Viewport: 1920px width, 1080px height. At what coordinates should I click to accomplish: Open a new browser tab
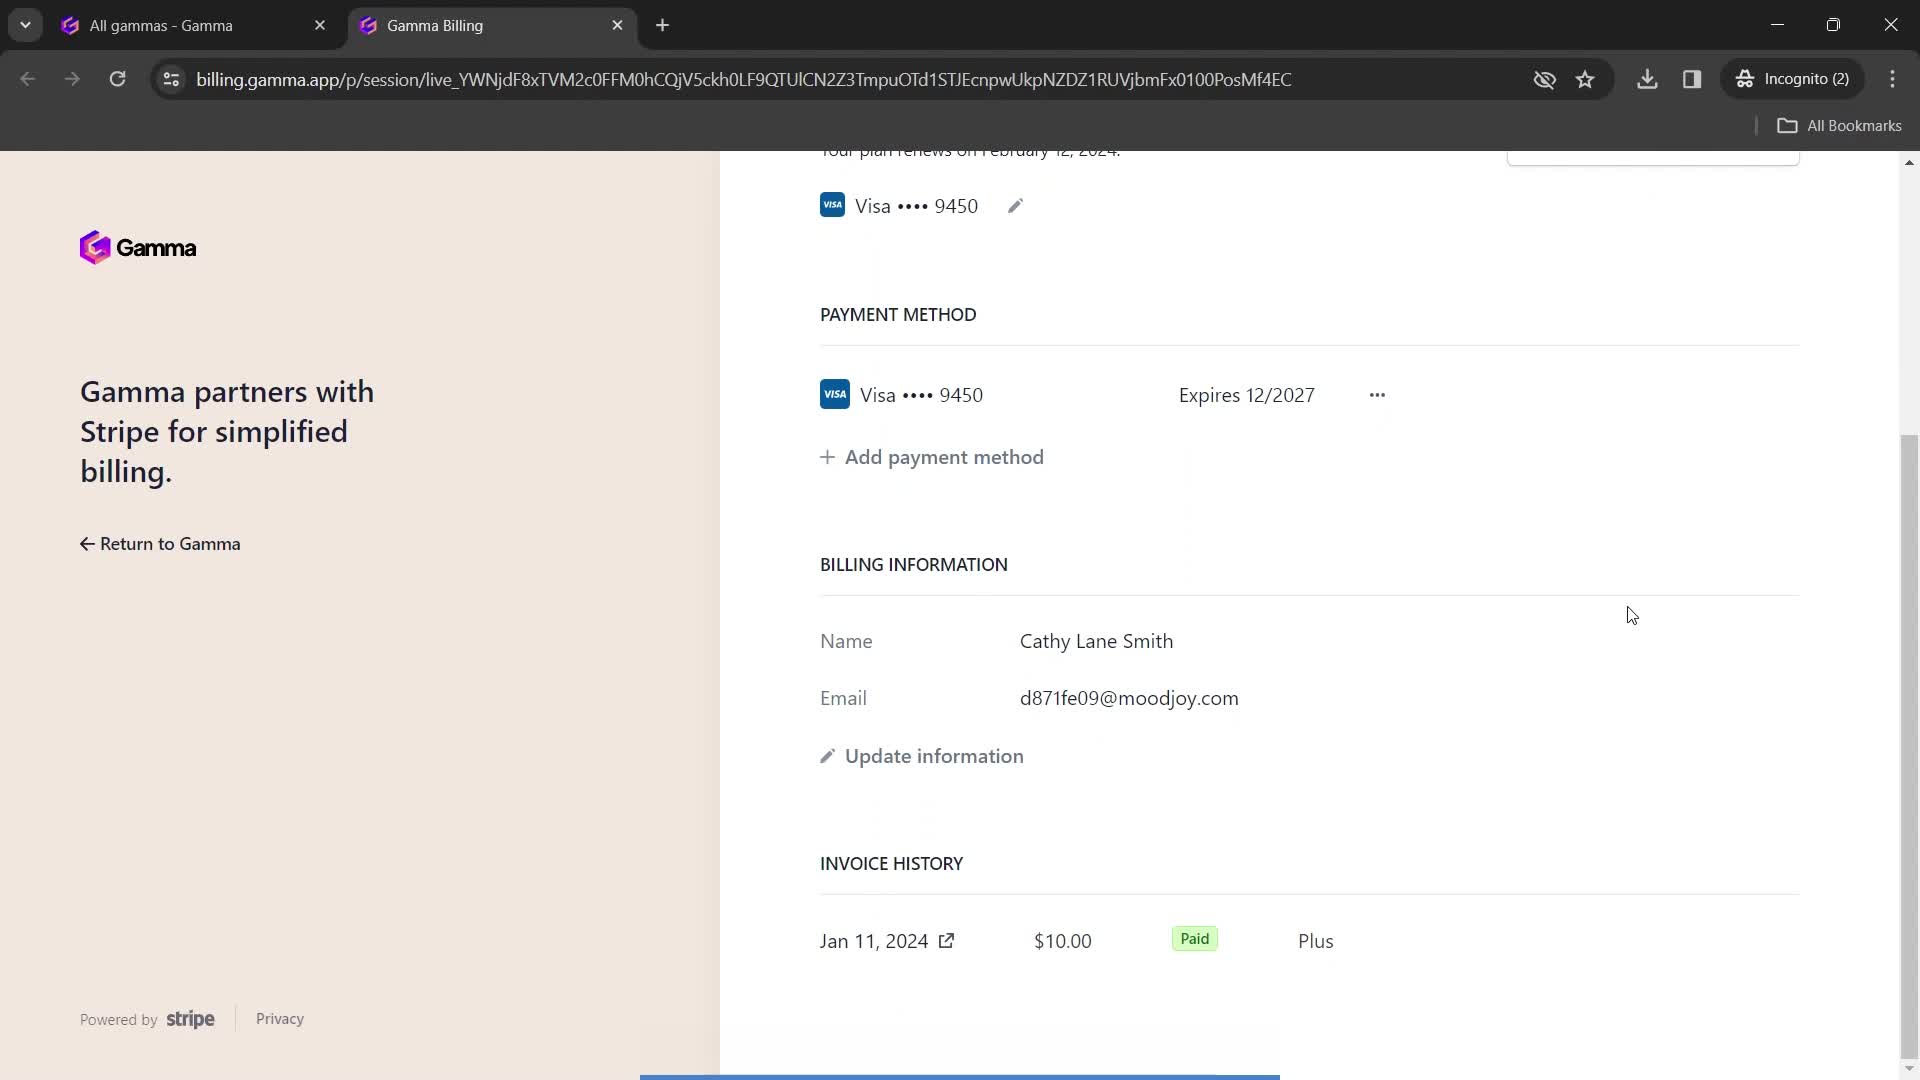click(662, 25)
